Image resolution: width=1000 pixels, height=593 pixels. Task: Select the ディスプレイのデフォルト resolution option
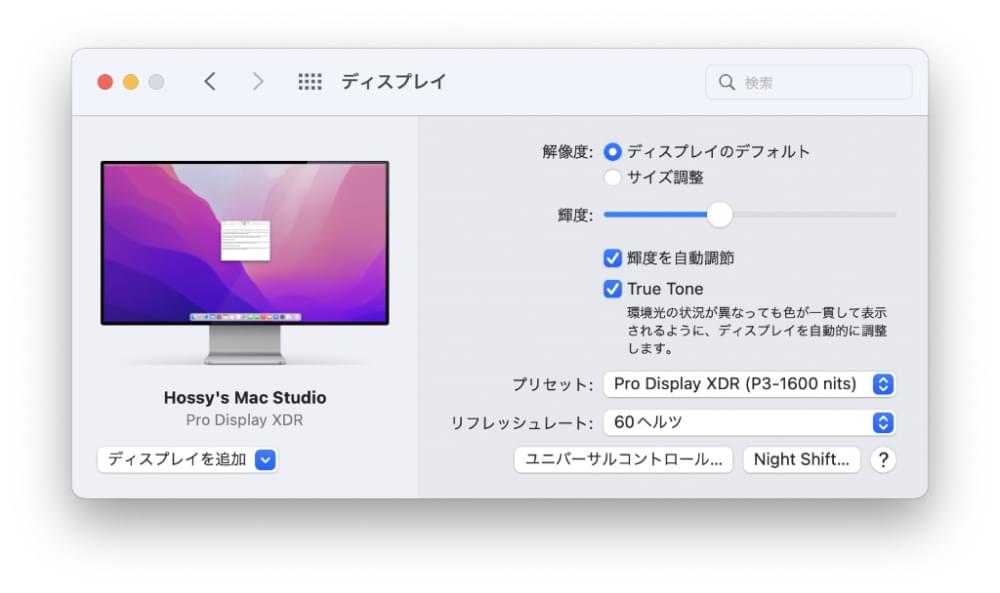tap(613, 152)
